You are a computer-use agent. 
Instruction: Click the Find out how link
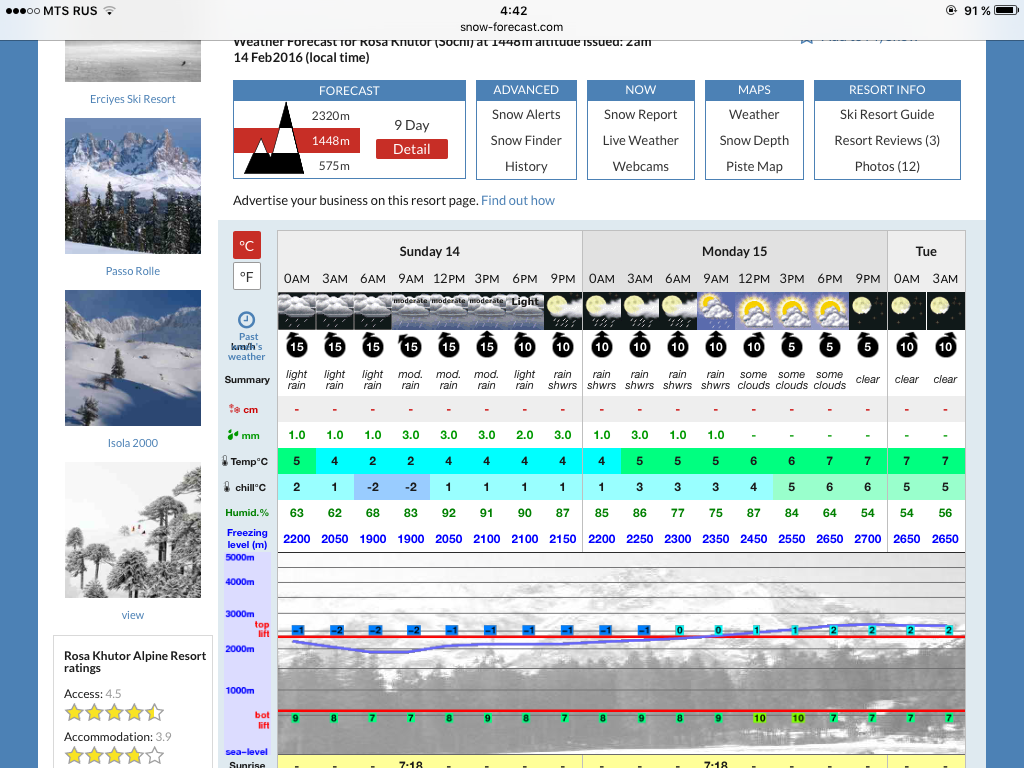(x=518, y=200)
